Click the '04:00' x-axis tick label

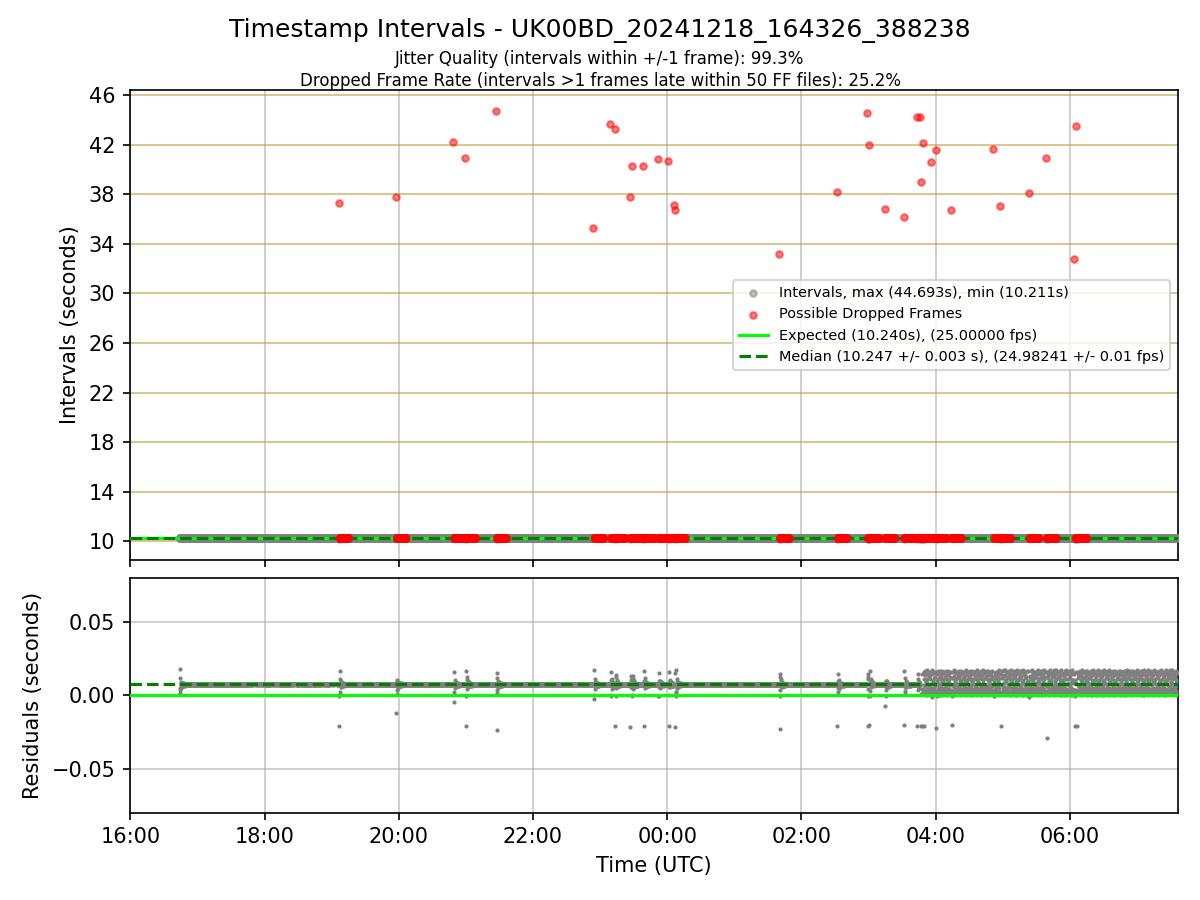pos(935,834)
